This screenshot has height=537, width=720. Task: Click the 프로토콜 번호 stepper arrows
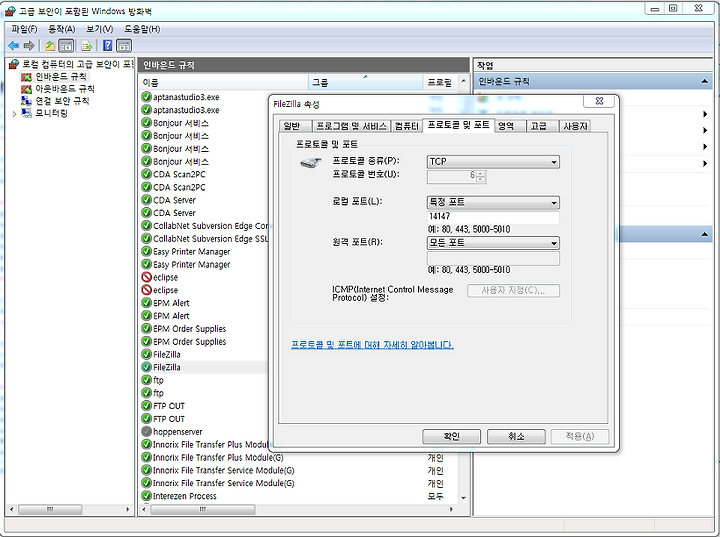pos(481,176)
